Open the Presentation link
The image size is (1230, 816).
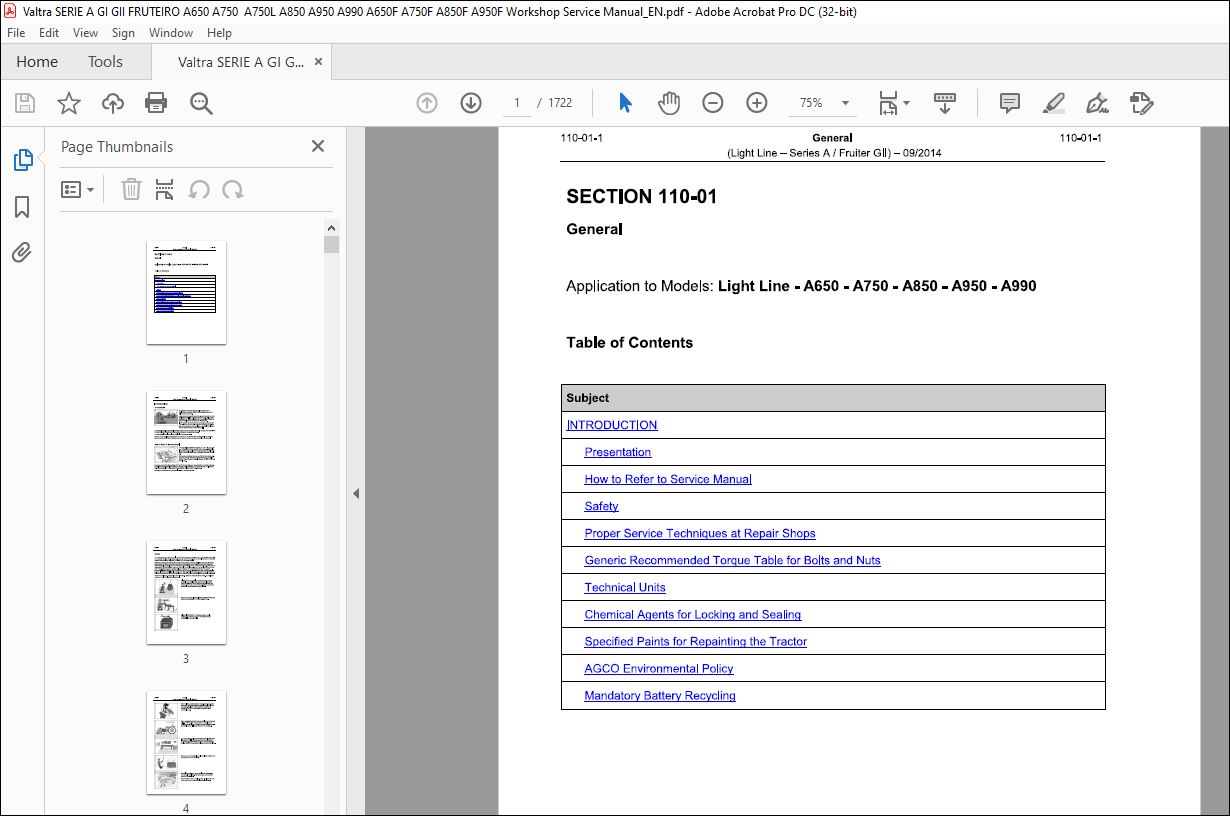(618, 452)
